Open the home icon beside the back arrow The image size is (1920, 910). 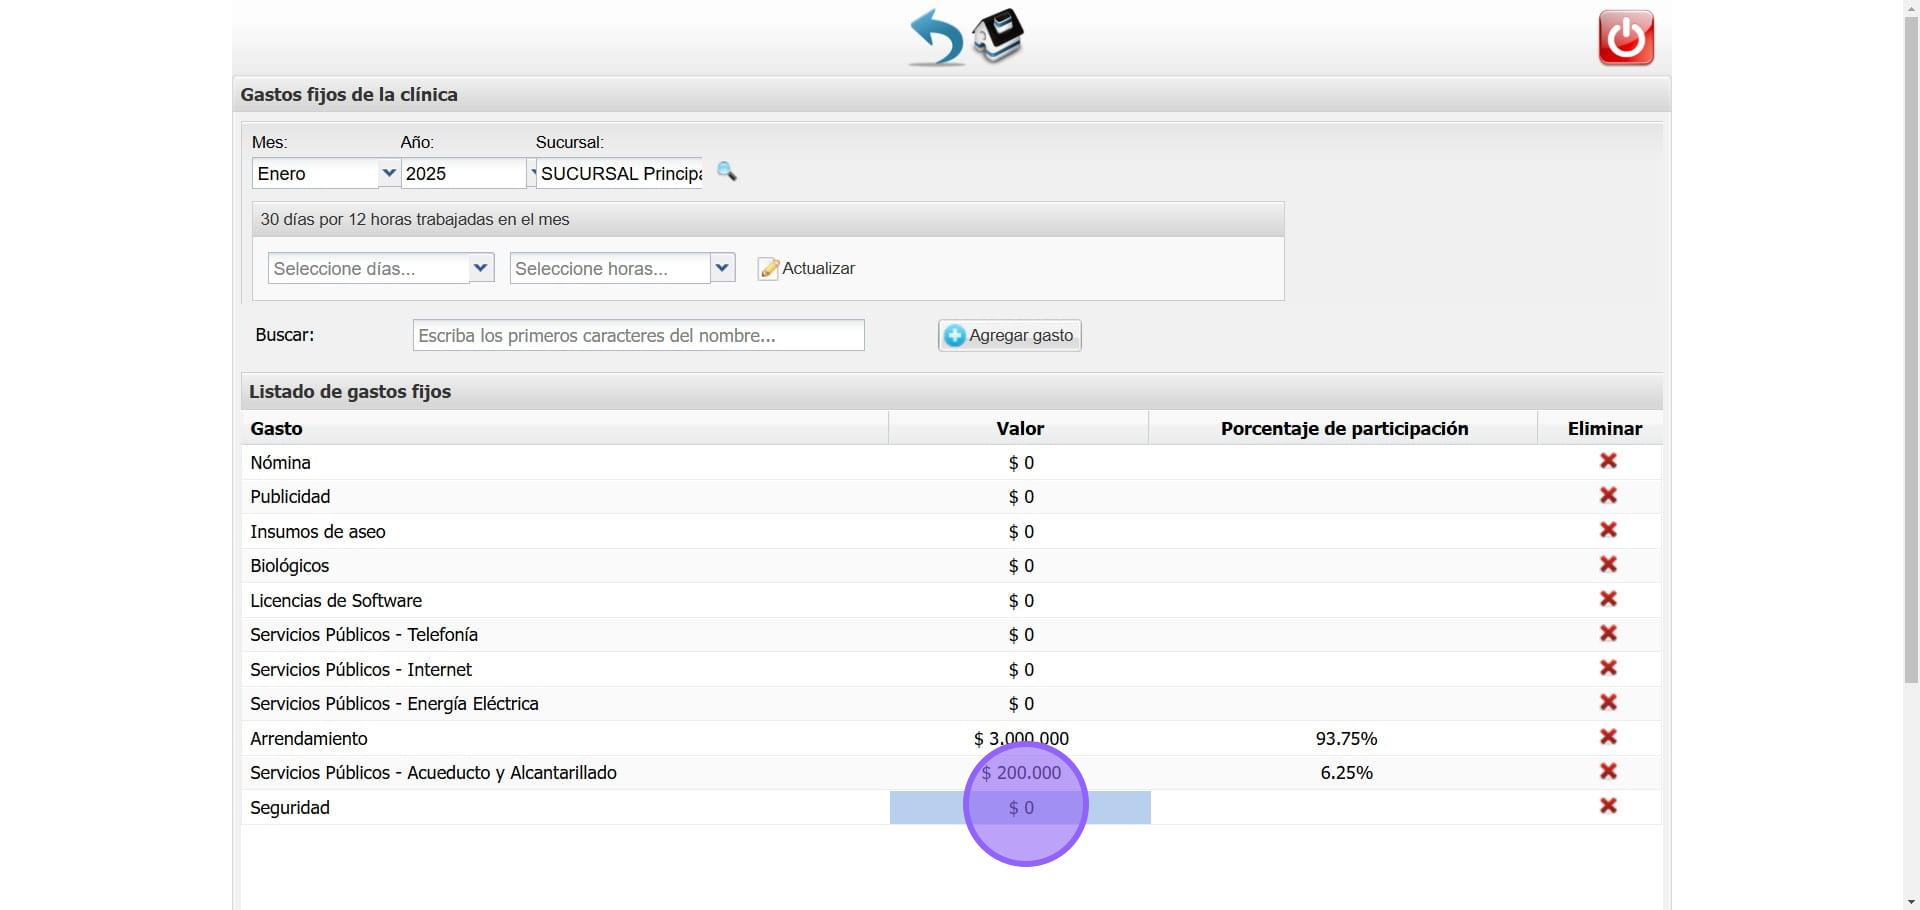click(998, 36)
